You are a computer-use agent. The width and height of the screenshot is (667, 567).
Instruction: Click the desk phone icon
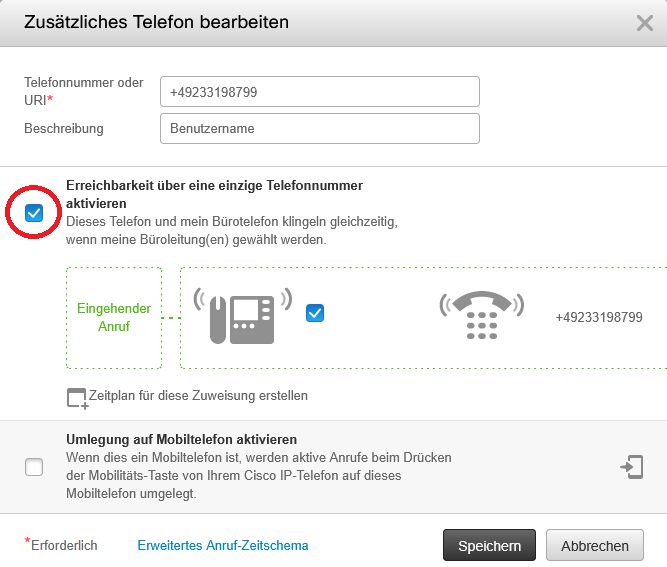243,316
